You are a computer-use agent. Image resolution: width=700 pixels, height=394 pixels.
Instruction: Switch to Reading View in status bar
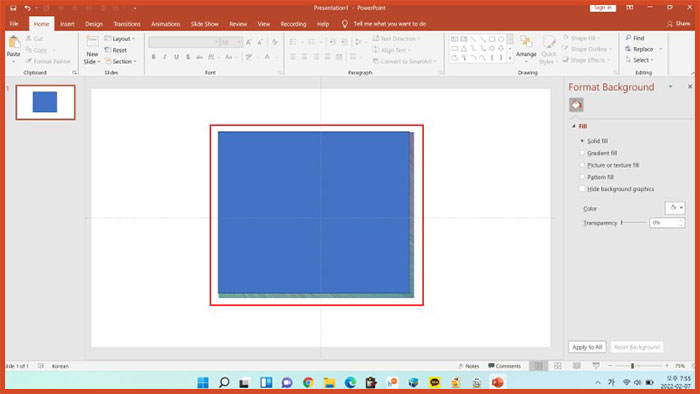pyautogui.click(x=577, y=366)
